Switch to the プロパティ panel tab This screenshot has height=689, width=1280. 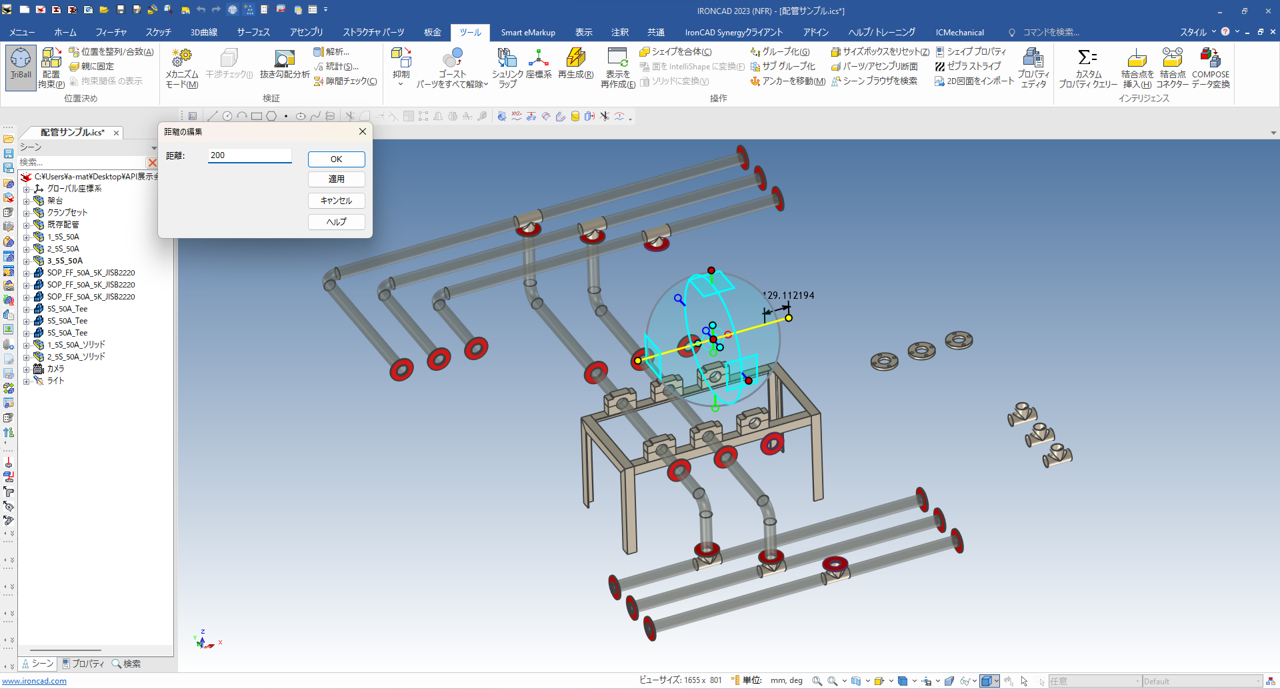click(x=83, y=664)
